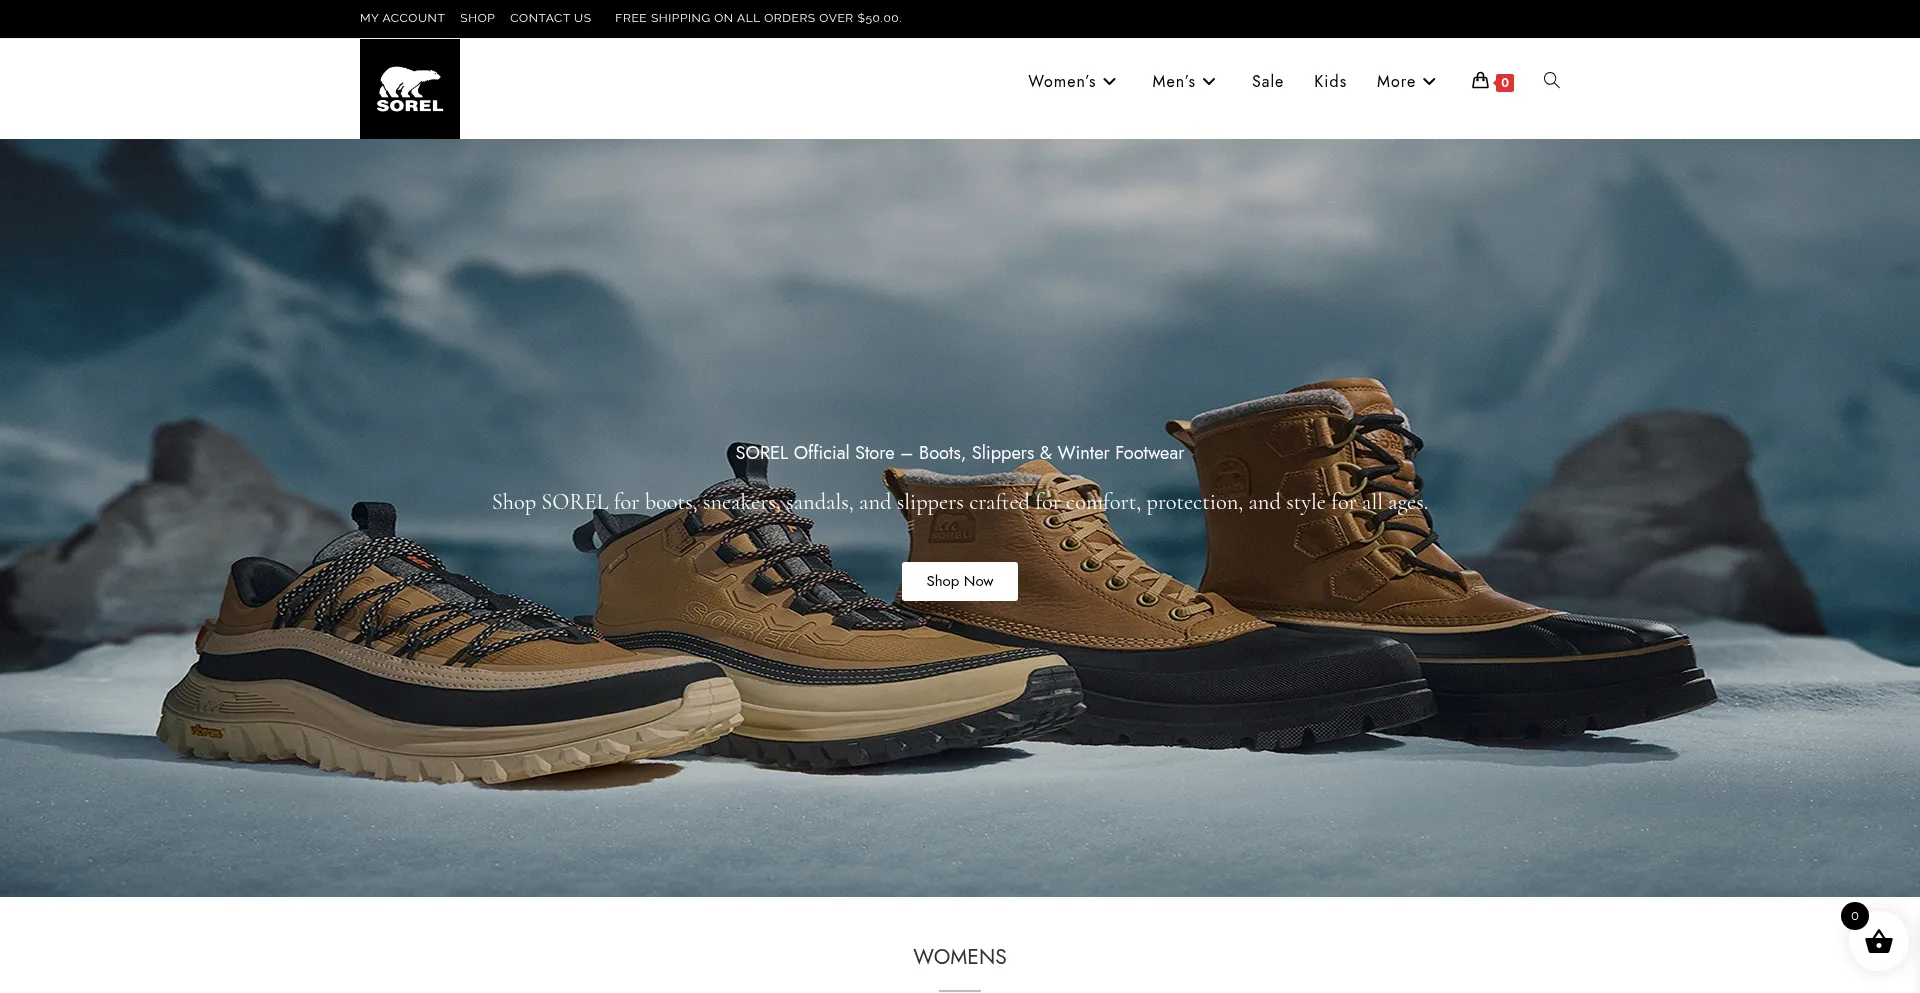Image resolution: width=1920 pixels, height=993 pixels.
Task: Open the shopping cart icon in the navbar
Action: pyautogui.click(x=1479, y=81)
